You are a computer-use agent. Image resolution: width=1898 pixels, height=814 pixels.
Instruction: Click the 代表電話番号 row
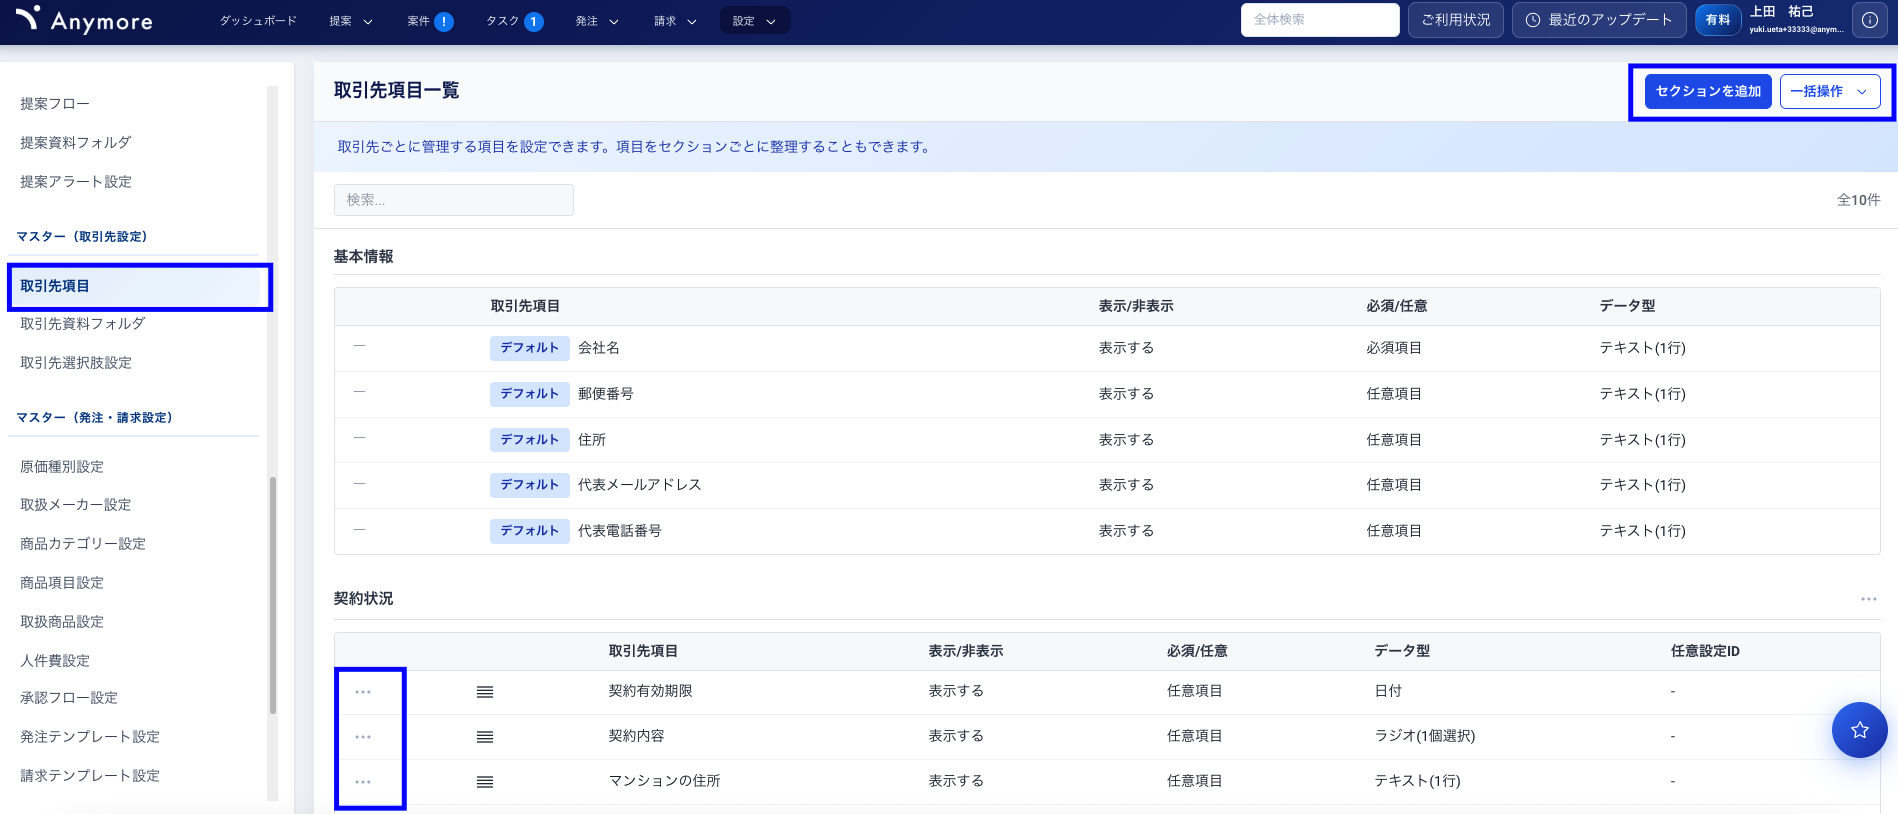pyautogui.click(x=1107, y=531)
